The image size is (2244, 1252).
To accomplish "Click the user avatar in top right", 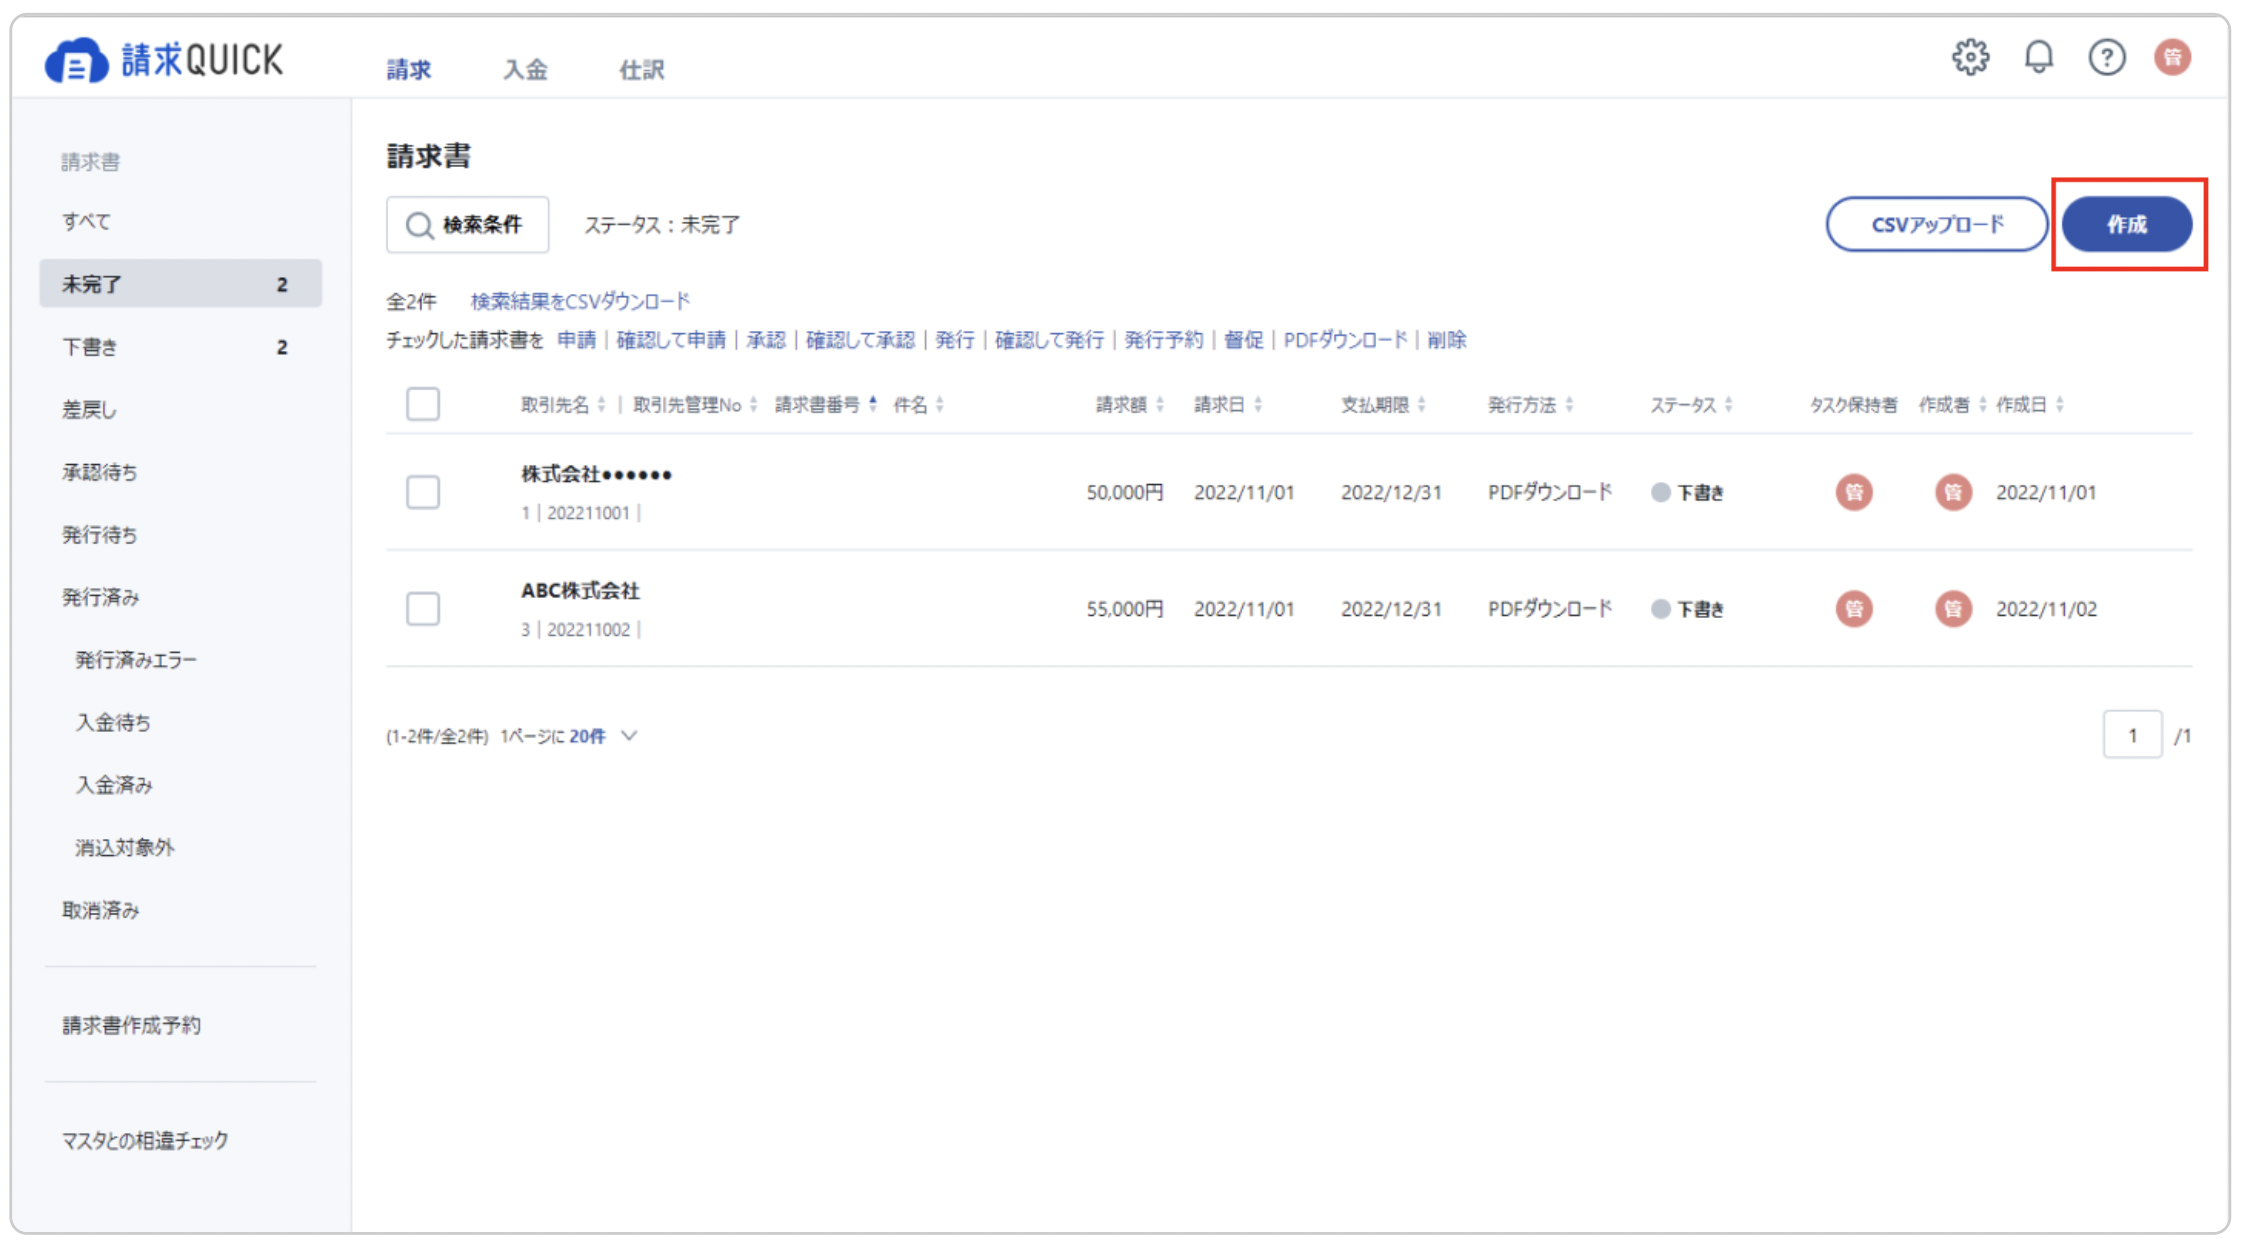I will tap(2172, 57).
